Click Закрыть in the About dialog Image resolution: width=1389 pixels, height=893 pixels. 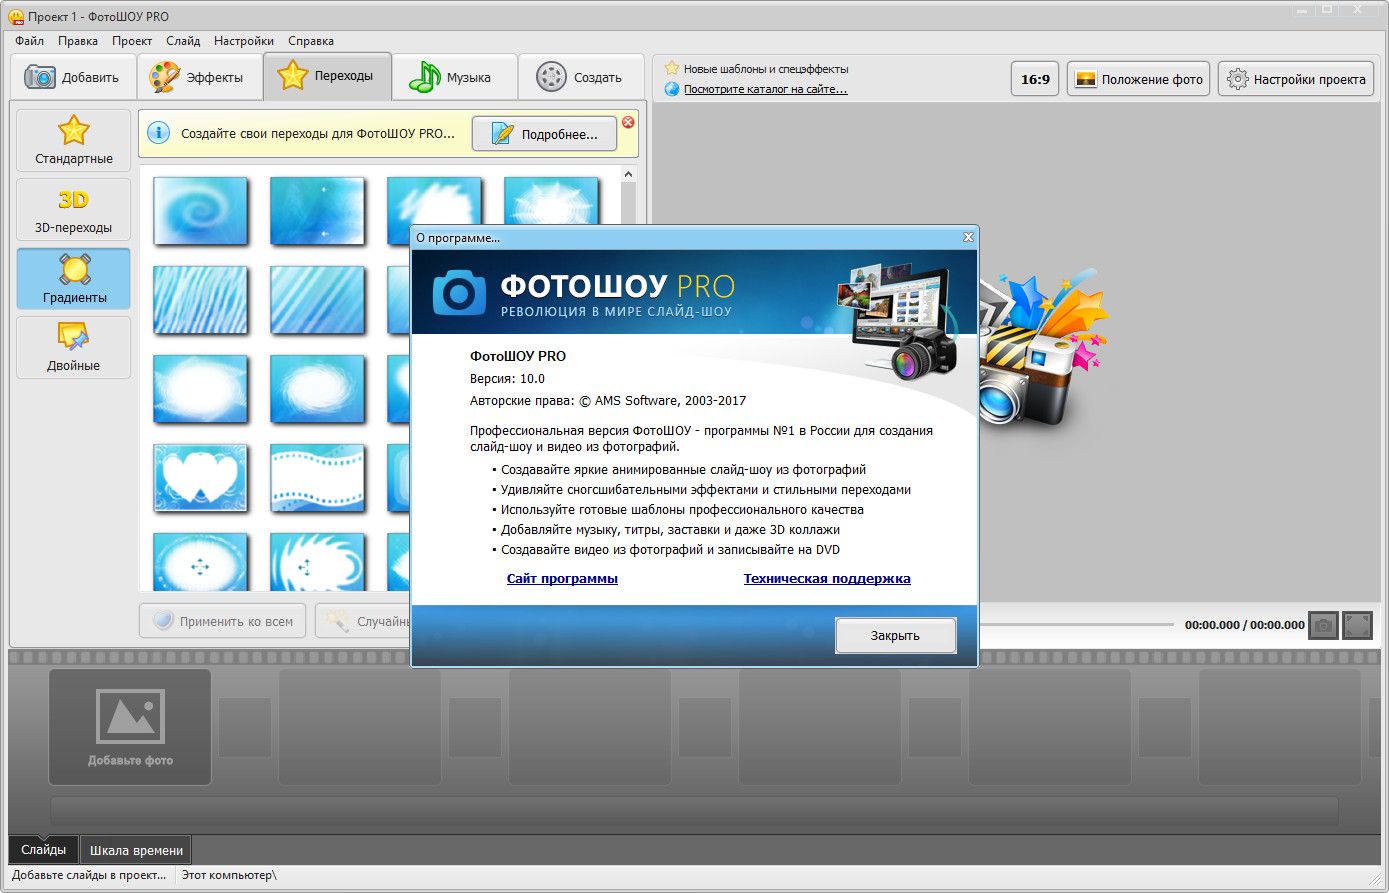pos(895,635)
